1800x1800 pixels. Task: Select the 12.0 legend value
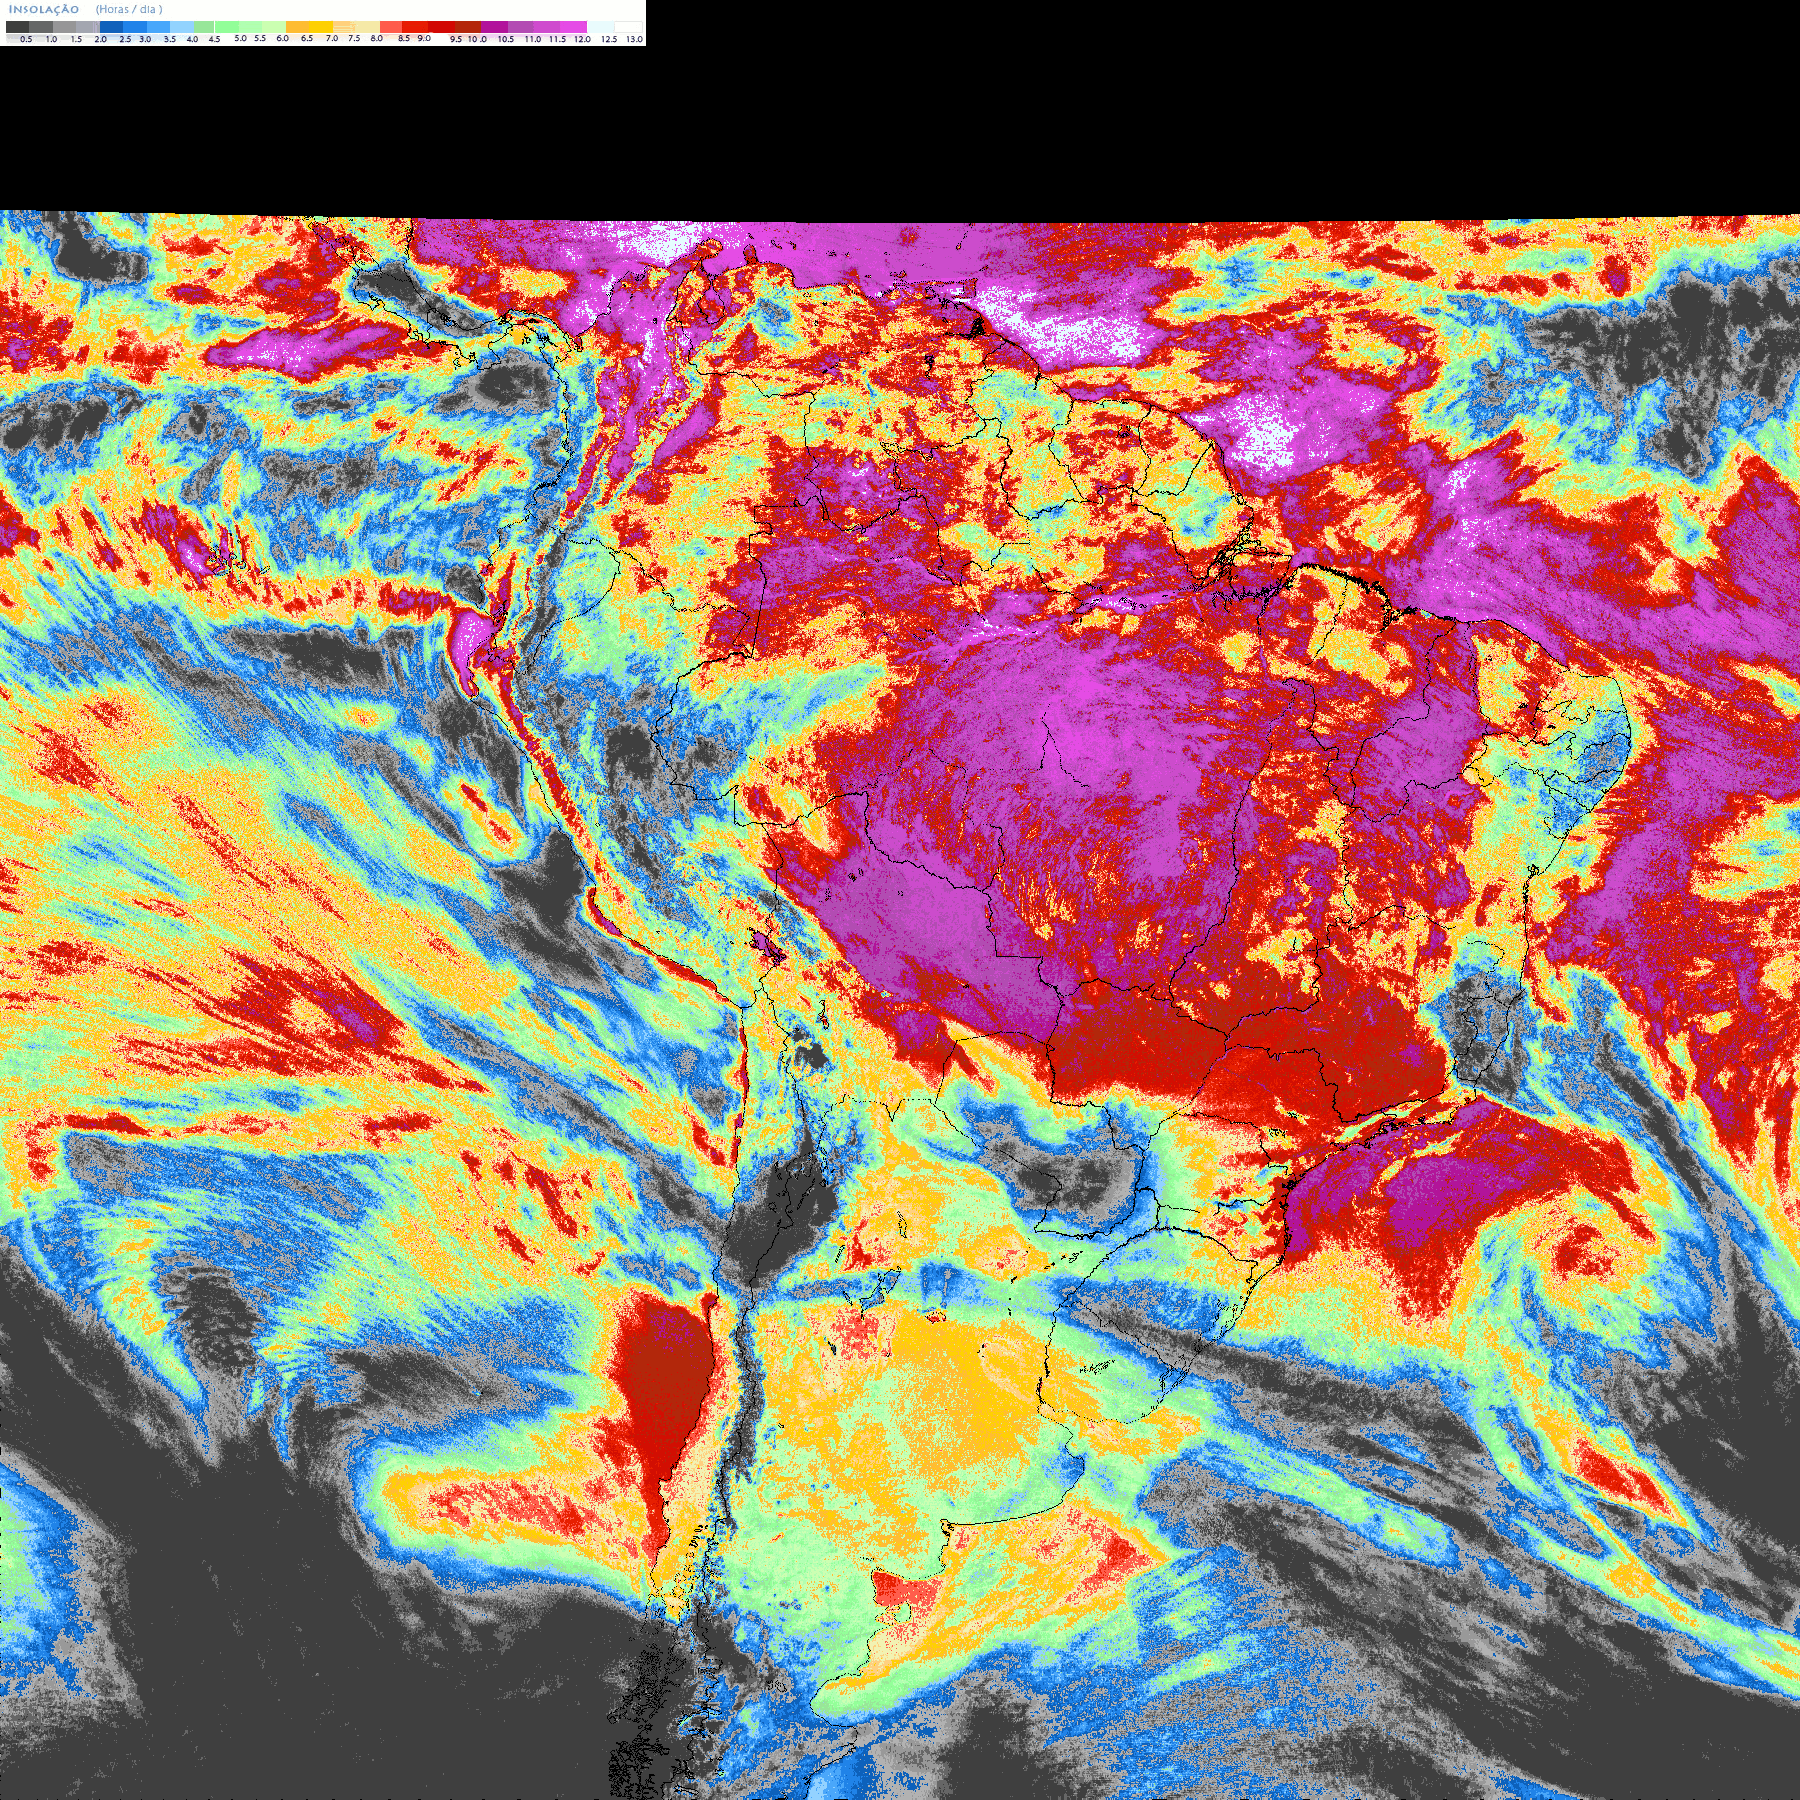pos(582,39)
